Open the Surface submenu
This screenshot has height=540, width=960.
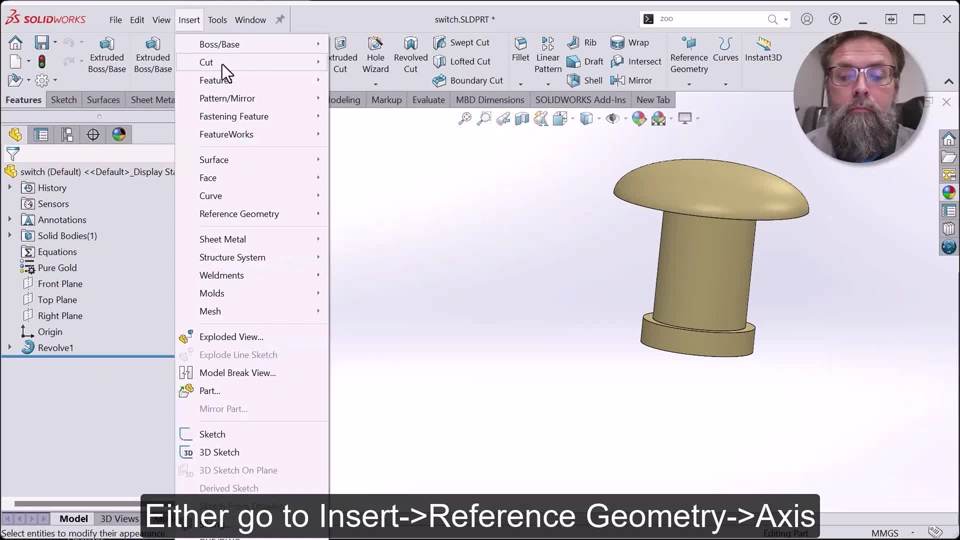coord(252,159)
